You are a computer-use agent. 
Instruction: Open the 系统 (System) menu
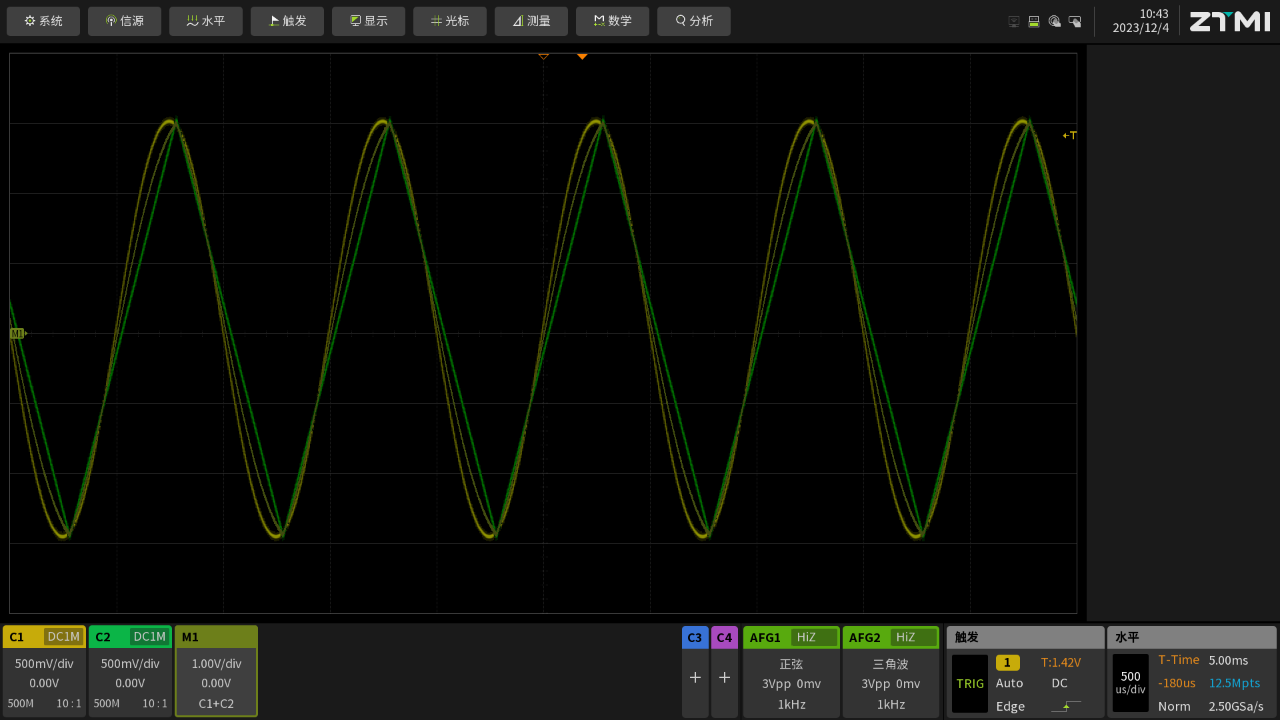click(x=43, y=21)
